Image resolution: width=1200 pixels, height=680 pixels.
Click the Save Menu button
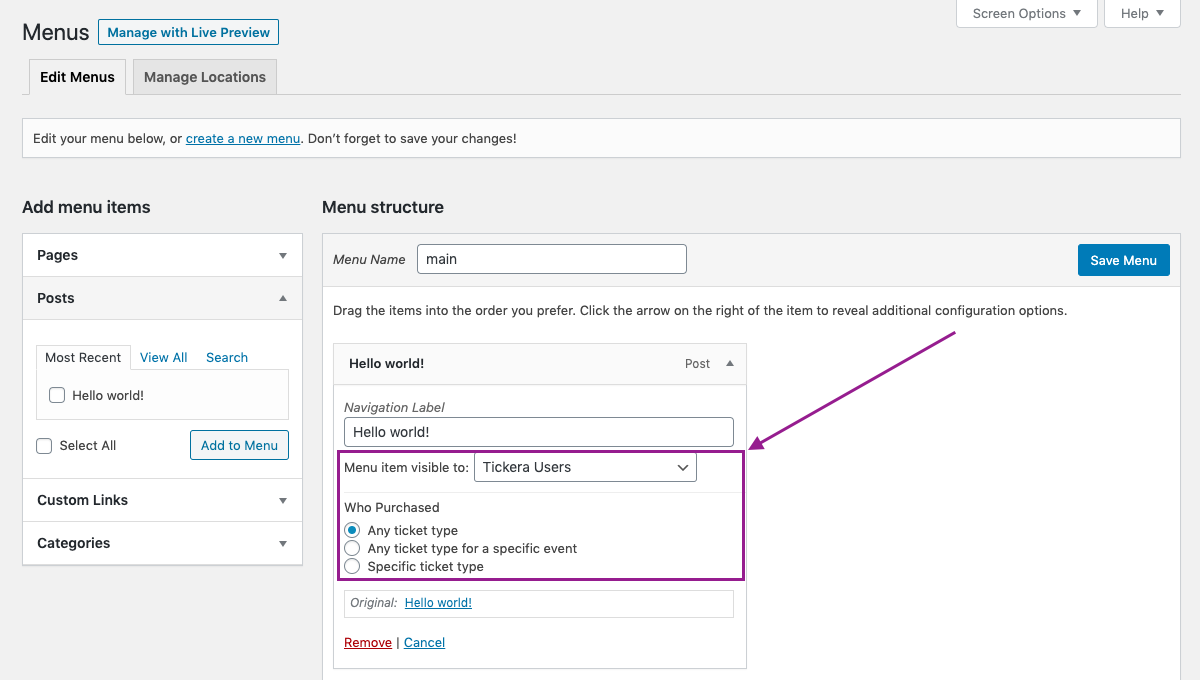1123,260
